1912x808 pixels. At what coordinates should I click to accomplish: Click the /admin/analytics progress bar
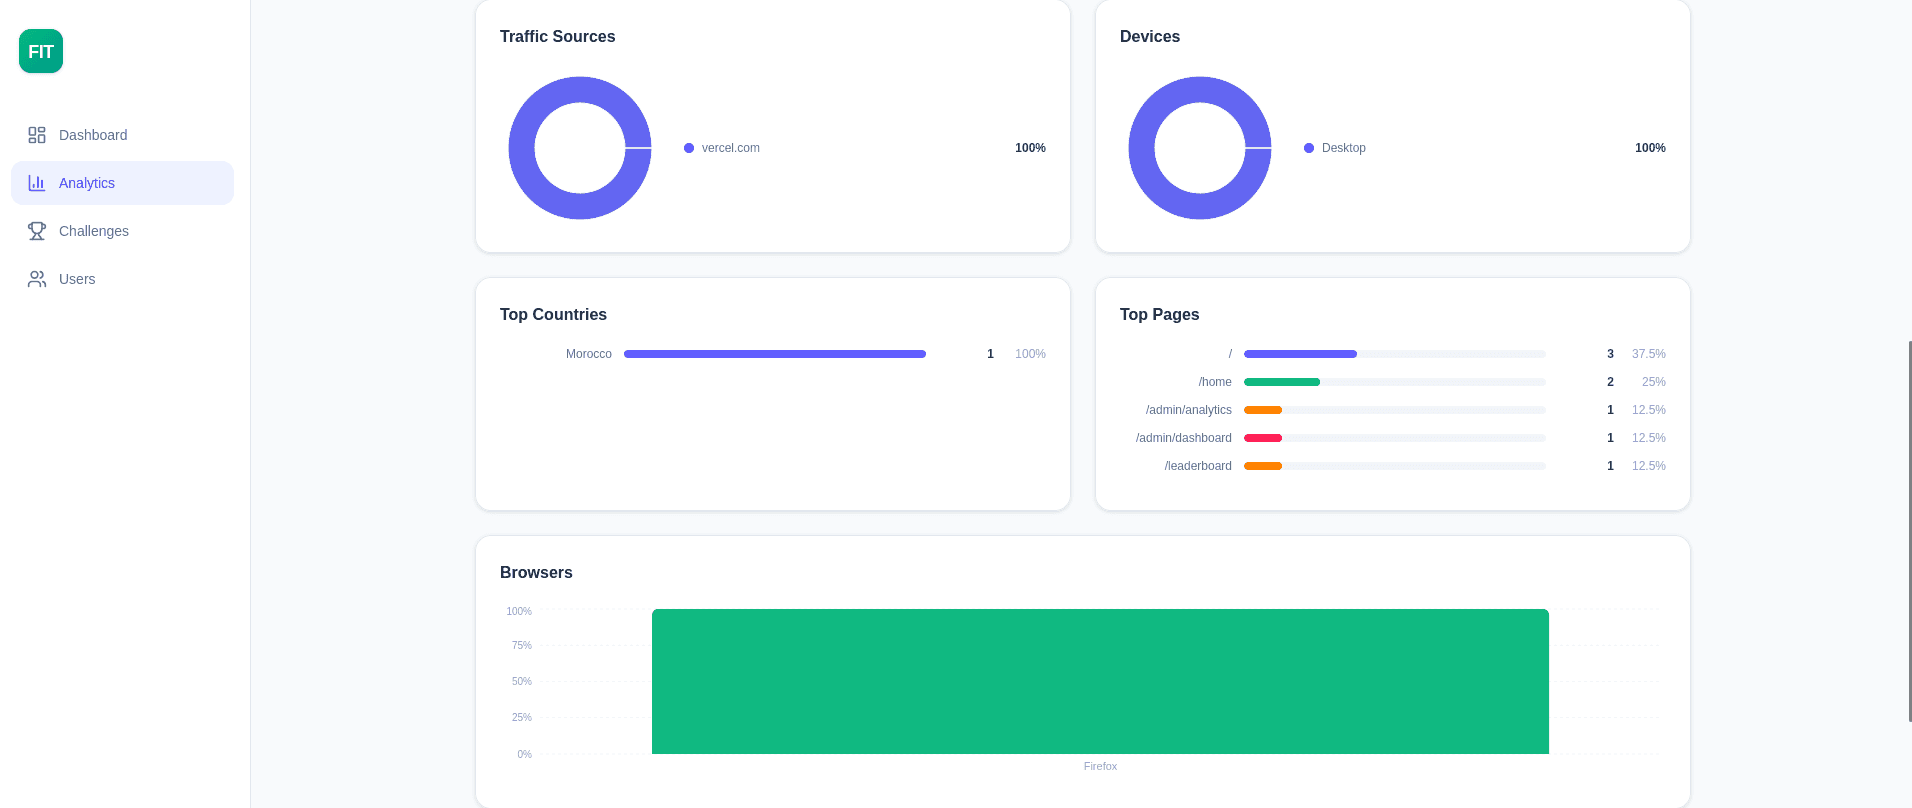(1395, 410)
